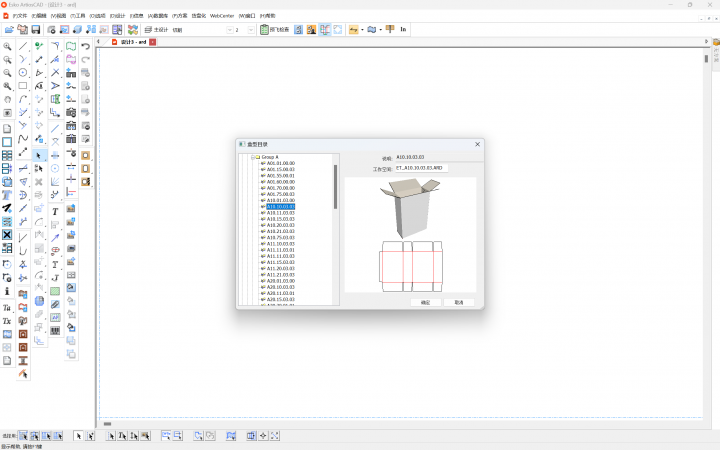The image size is (720, 450).
Task: Open the WebCenter menu
Action: 221,16
